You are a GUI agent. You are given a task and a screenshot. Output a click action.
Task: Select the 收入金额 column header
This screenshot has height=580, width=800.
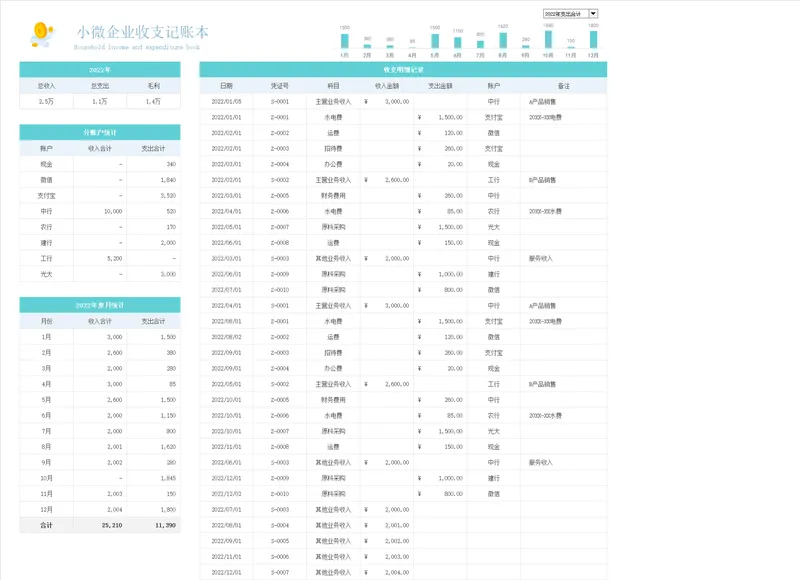(387, 86)
